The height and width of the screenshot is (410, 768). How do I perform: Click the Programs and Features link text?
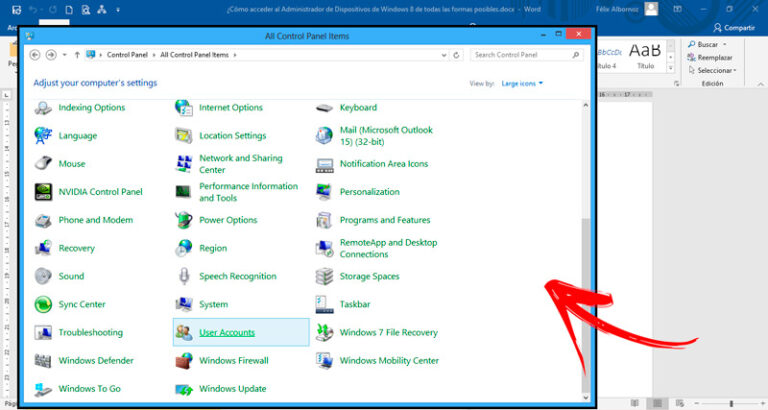(x=385, y=220)
